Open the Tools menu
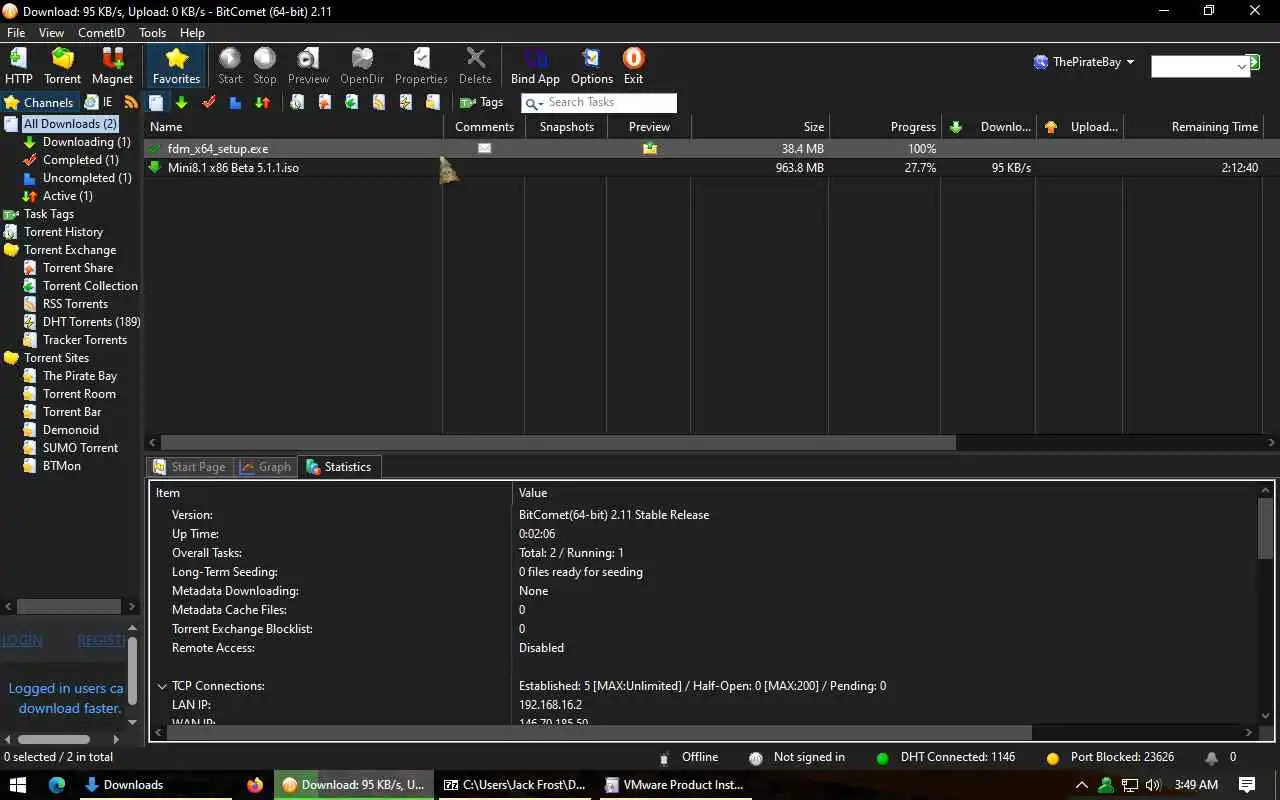 pyautogui.click(x=152, y=33)
